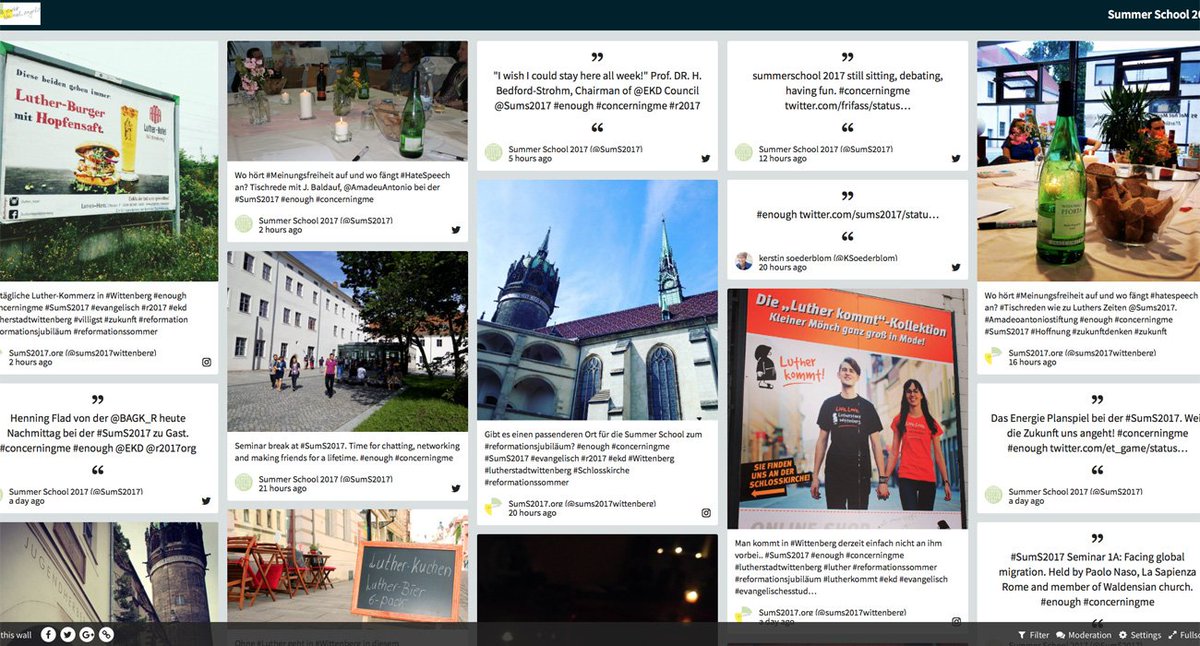
Task: Open the Jugendherberge tower photo
Action: tap(108, 573)
